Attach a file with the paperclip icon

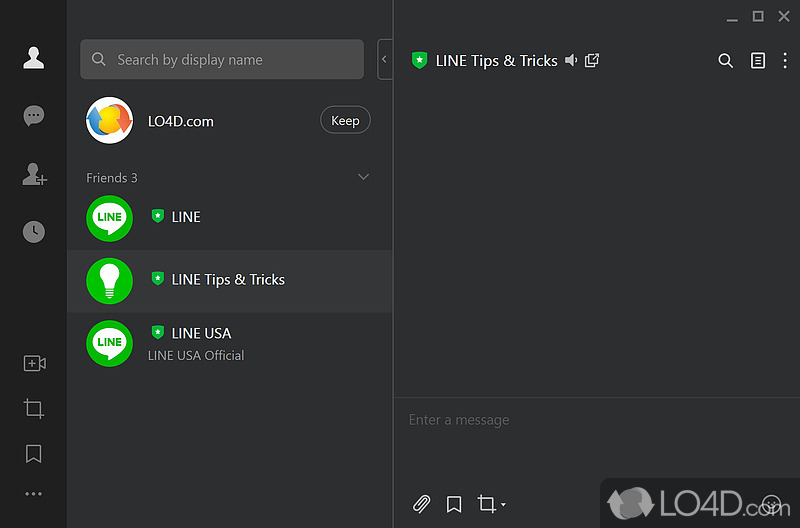click(422, 504)
